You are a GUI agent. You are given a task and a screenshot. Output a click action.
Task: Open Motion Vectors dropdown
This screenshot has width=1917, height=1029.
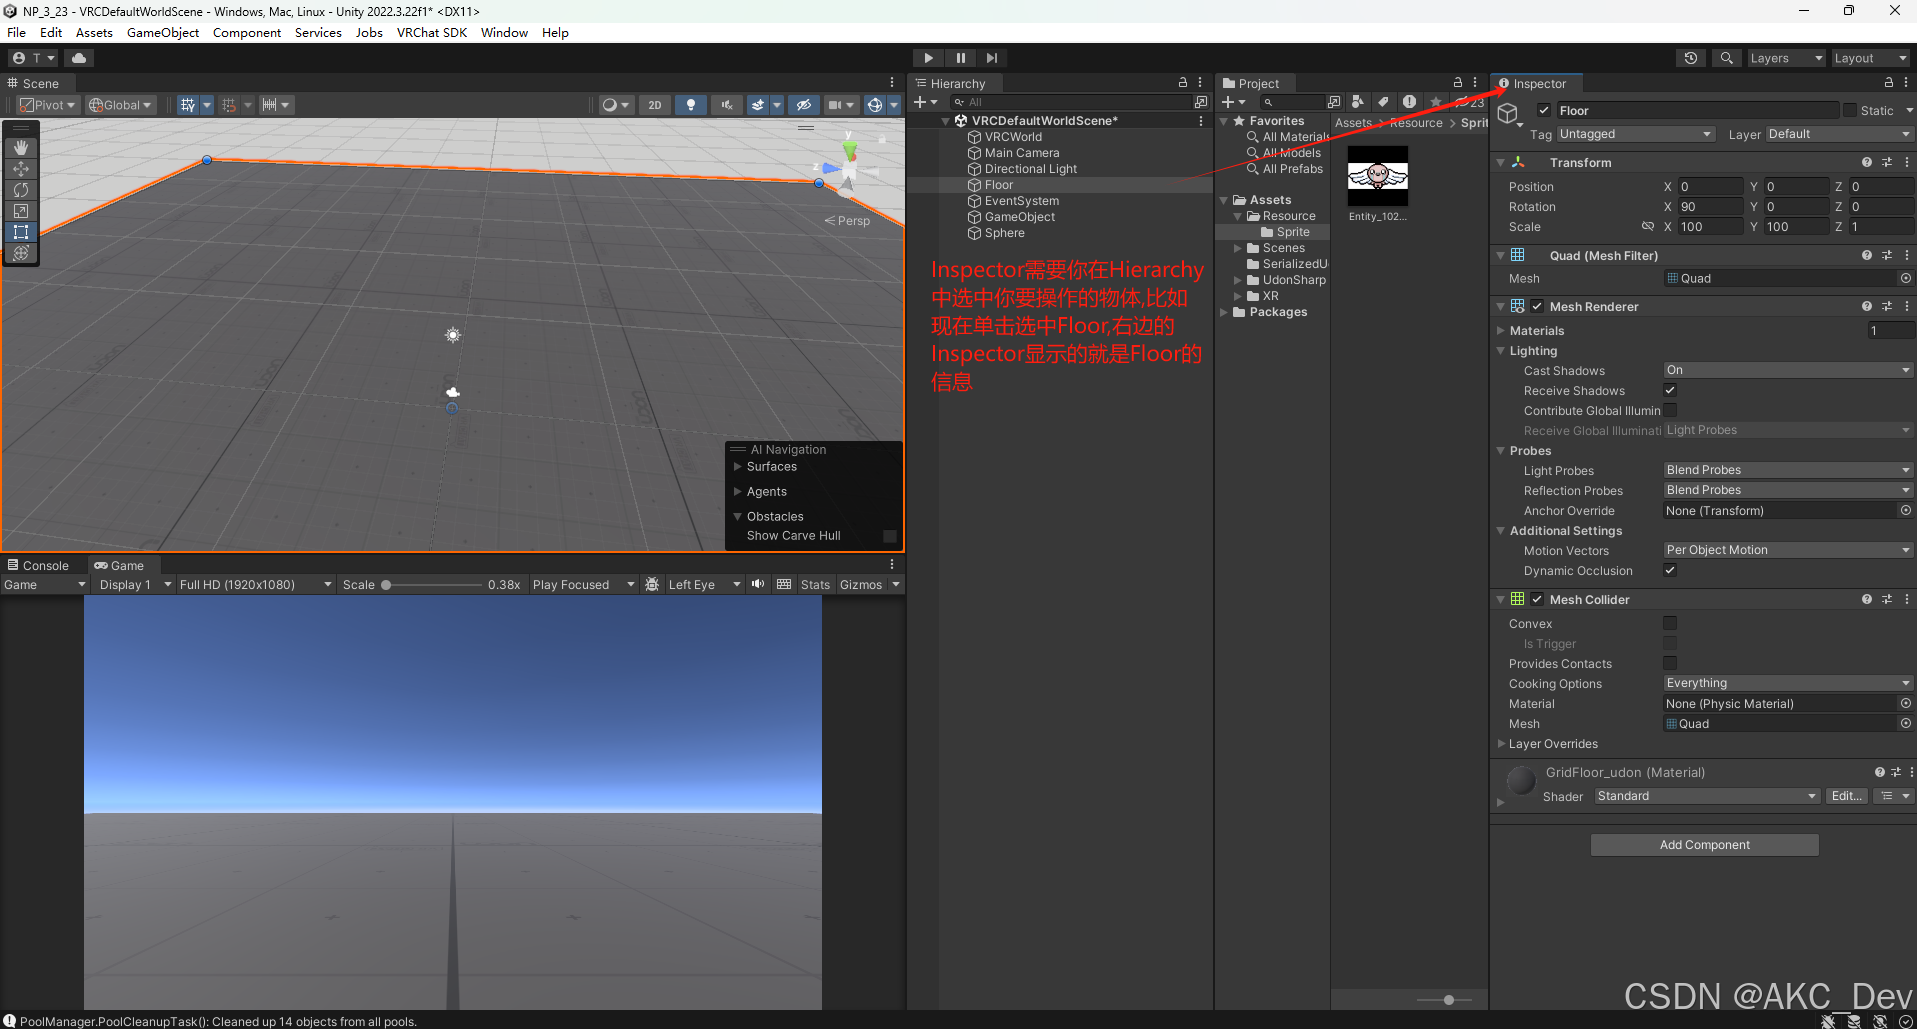[1788, 550]
